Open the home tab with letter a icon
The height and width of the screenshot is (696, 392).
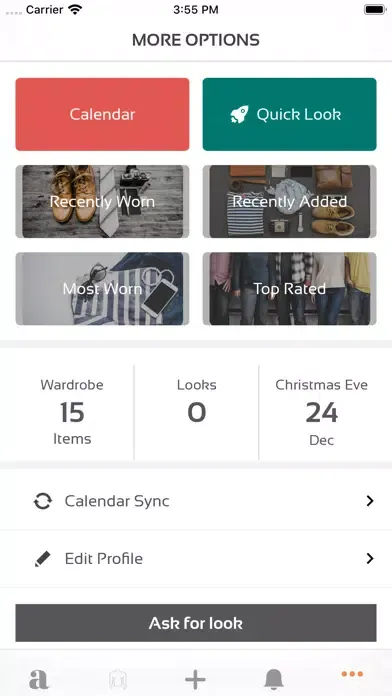tap(39, 679)
